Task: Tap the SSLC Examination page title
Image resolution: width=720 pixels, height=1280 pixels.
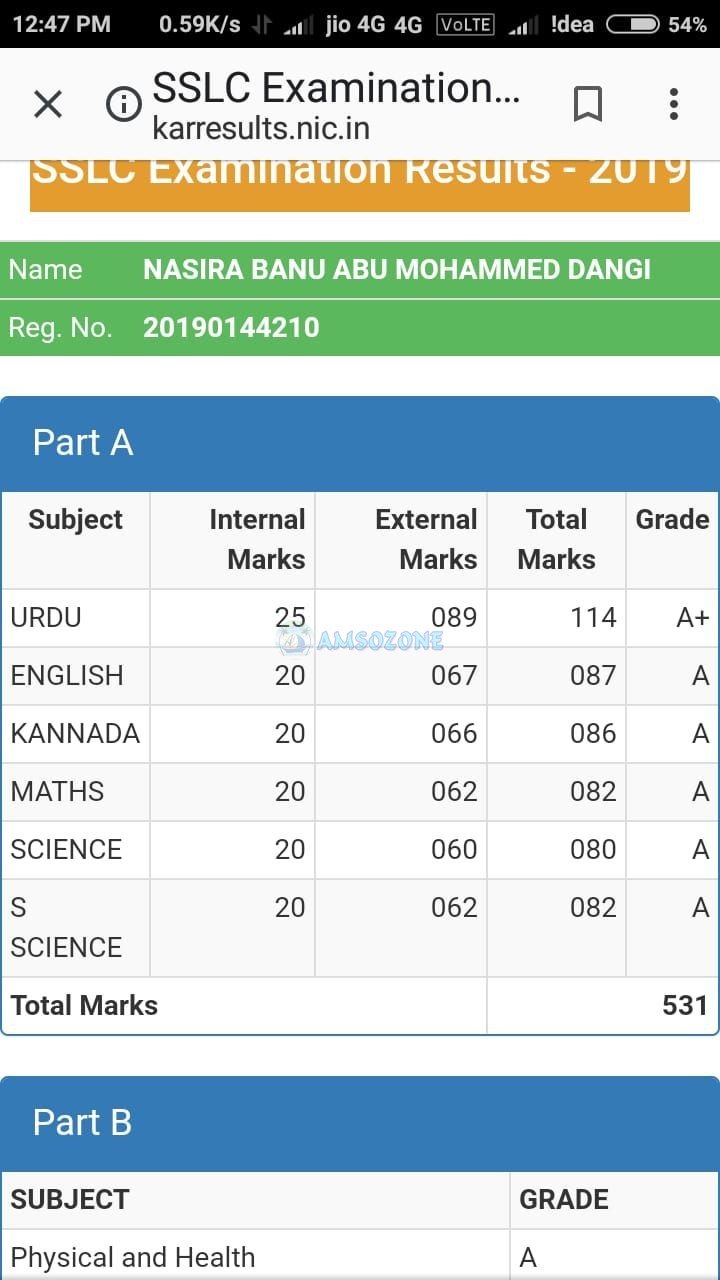Action: 336,89
